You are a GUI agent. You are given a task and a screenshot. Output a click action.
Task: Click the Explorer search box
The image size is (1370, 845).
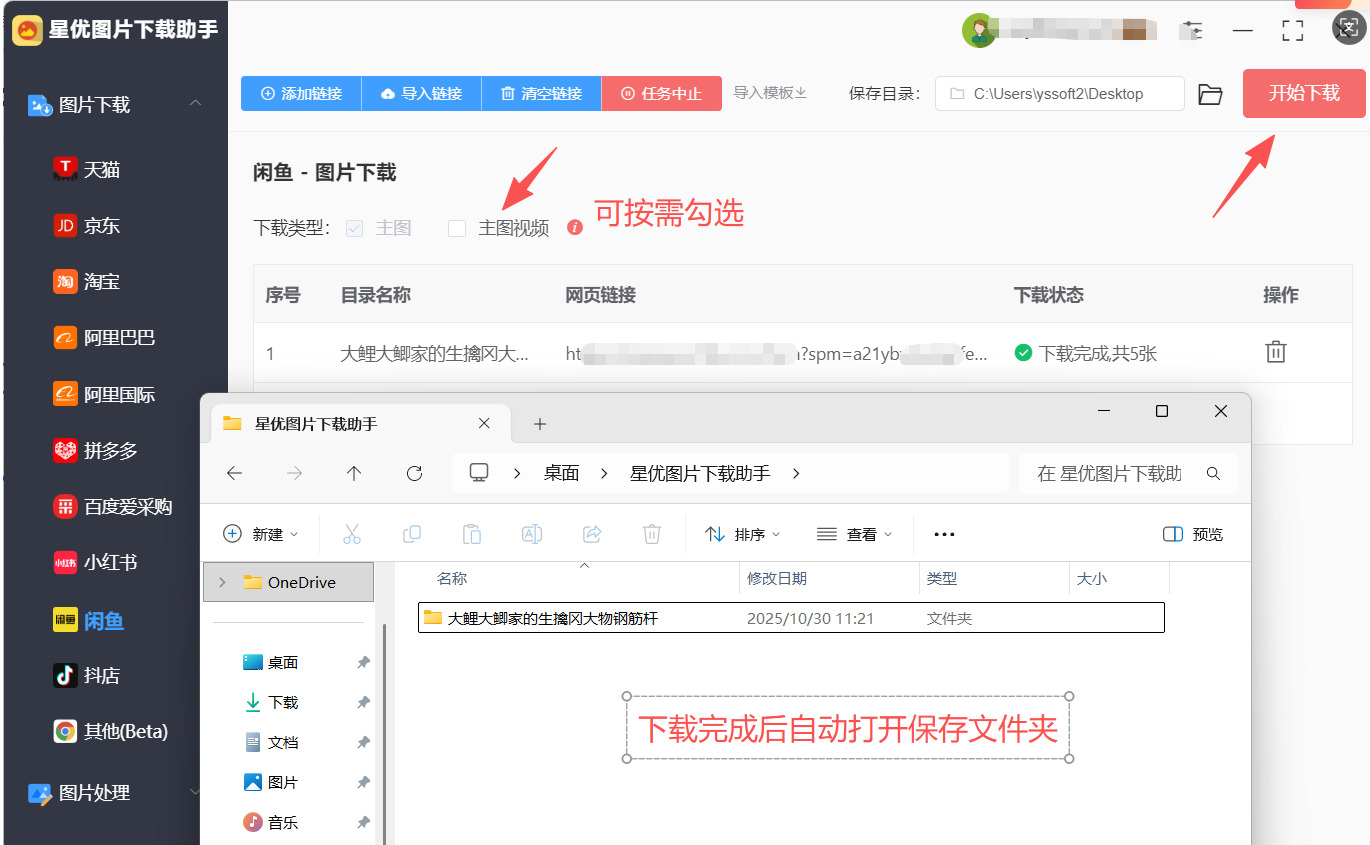[x=1128, y=474]
